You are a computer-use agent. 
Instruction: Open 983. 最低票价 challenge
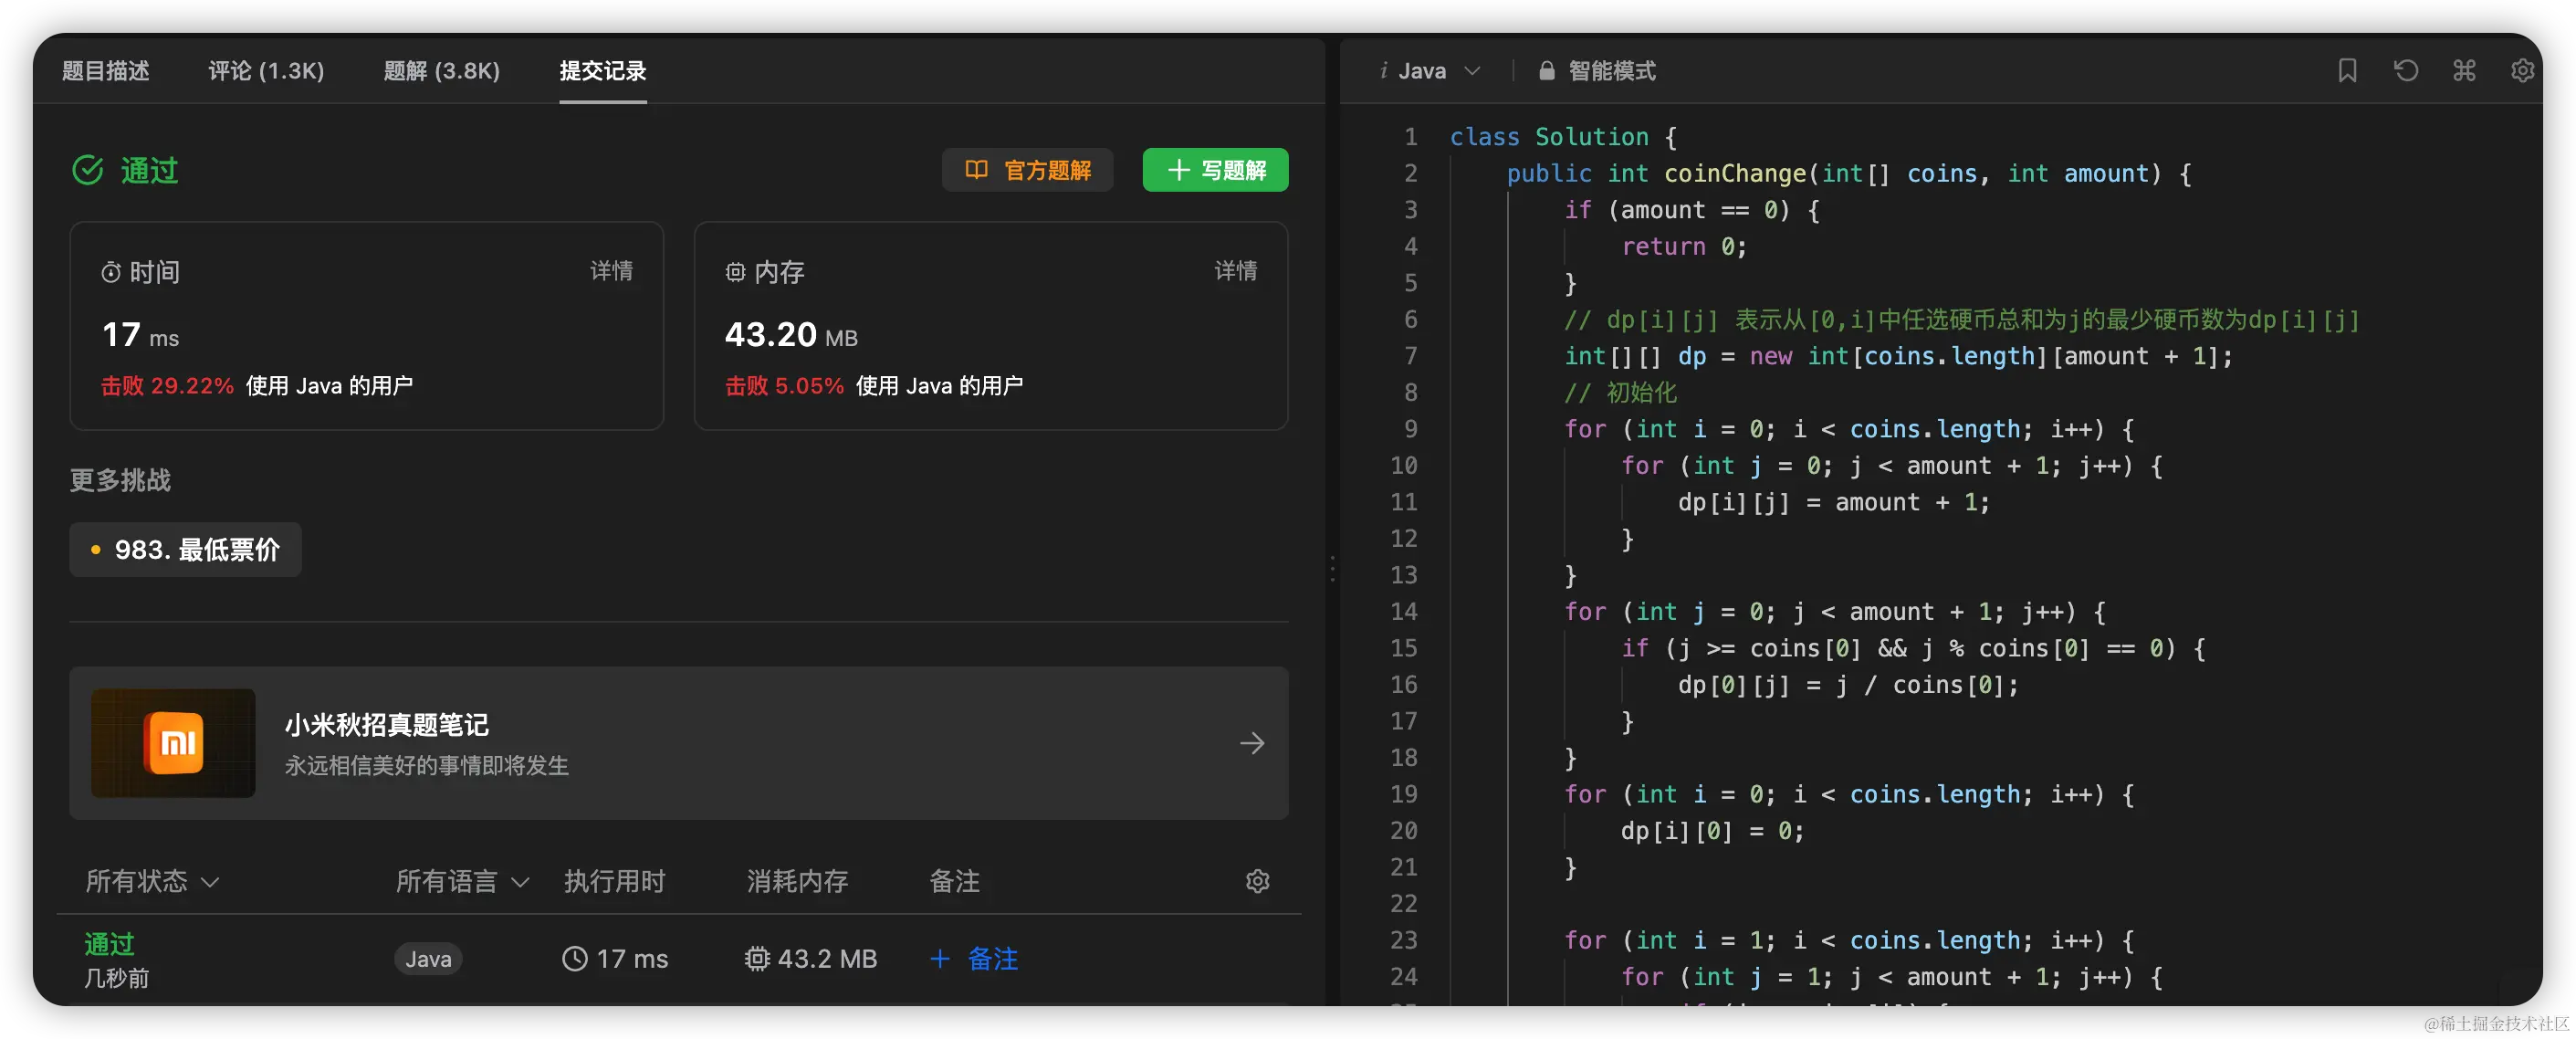click(185, 550)
